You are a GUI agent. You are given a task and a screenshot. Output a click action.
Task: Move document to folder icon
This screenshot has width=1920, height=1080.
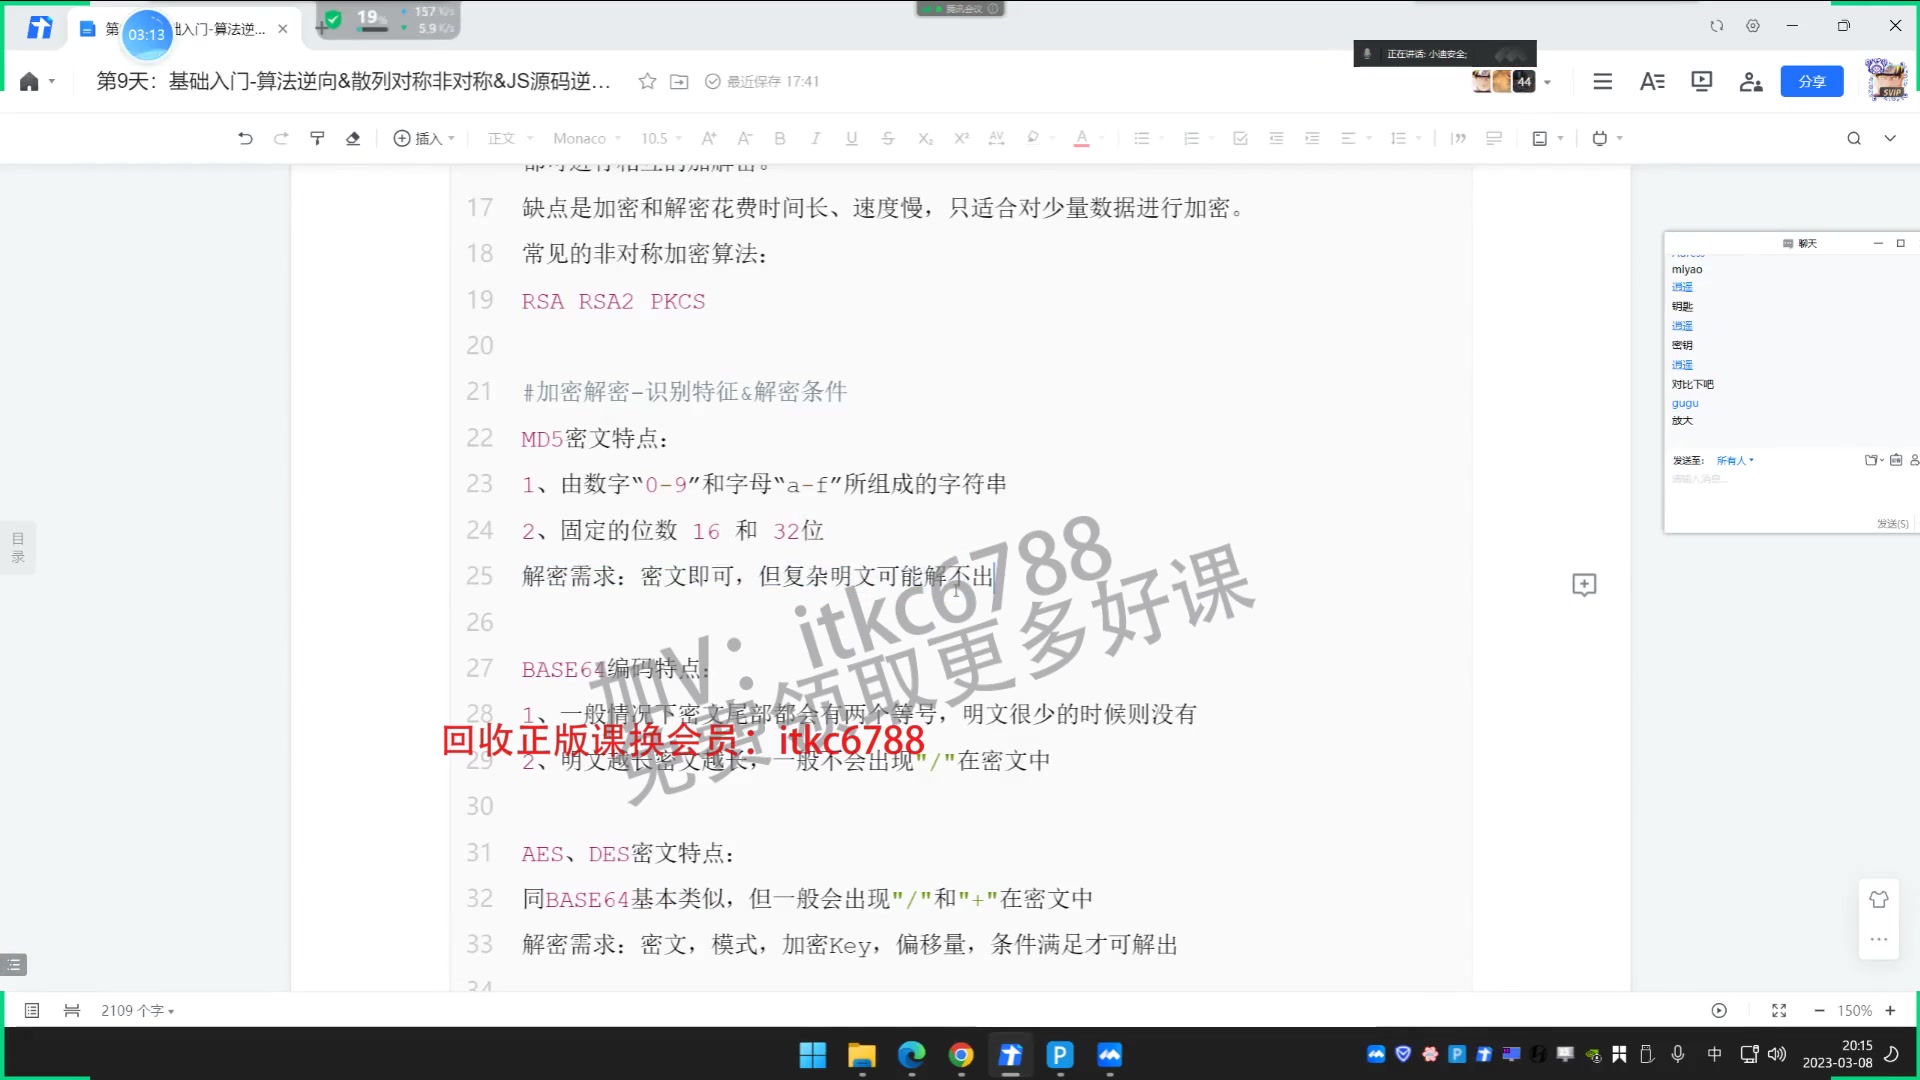coord(679,82)
